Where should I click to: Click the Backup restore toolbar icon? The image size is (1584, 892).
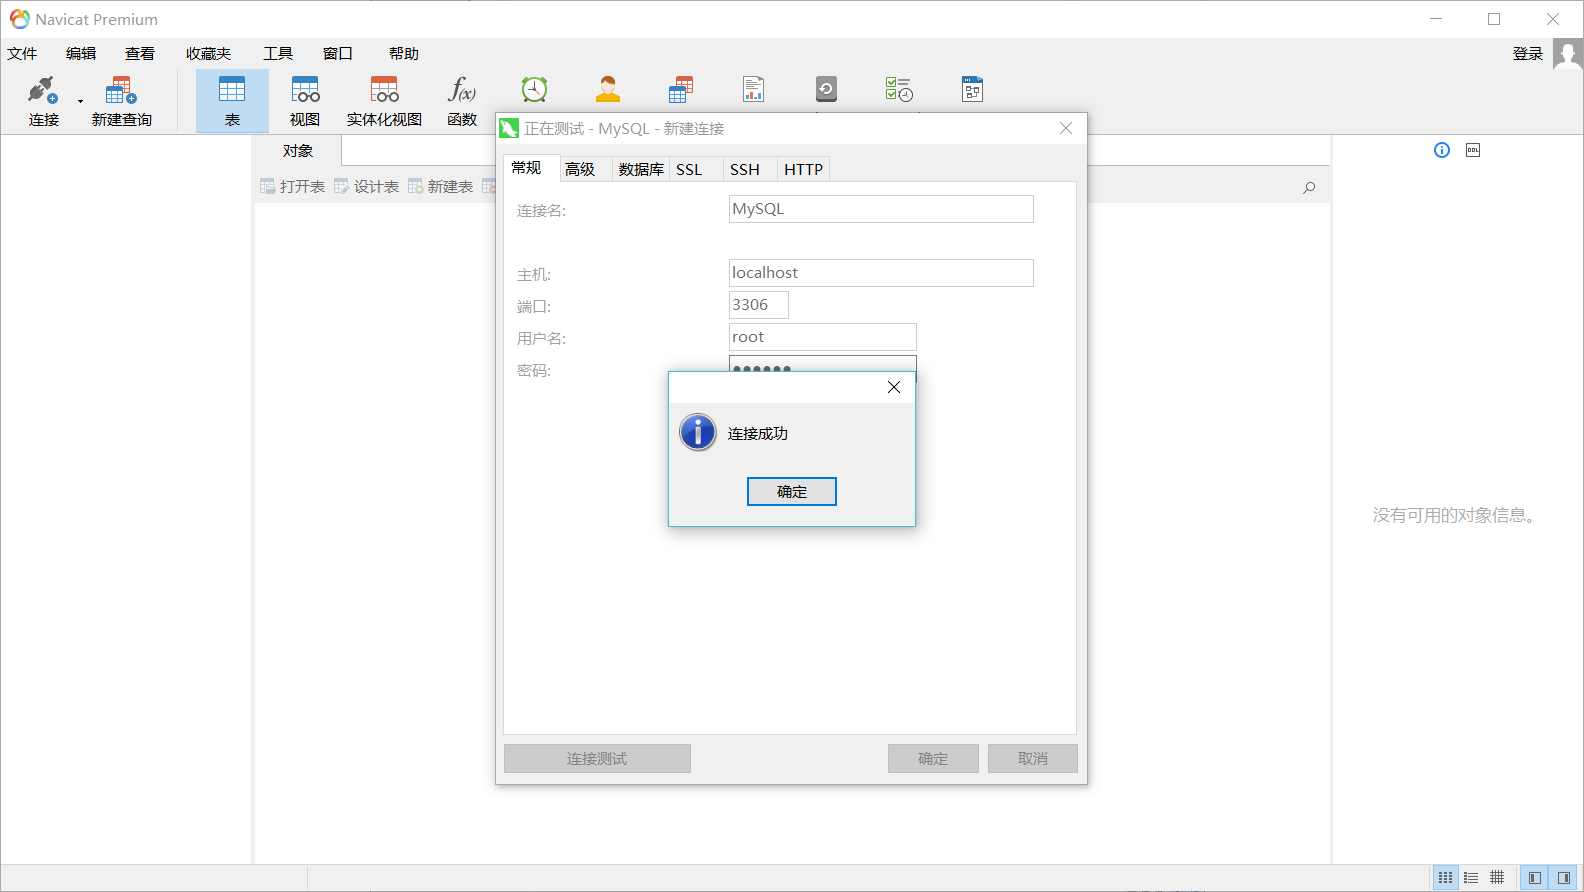coord(826,90)
